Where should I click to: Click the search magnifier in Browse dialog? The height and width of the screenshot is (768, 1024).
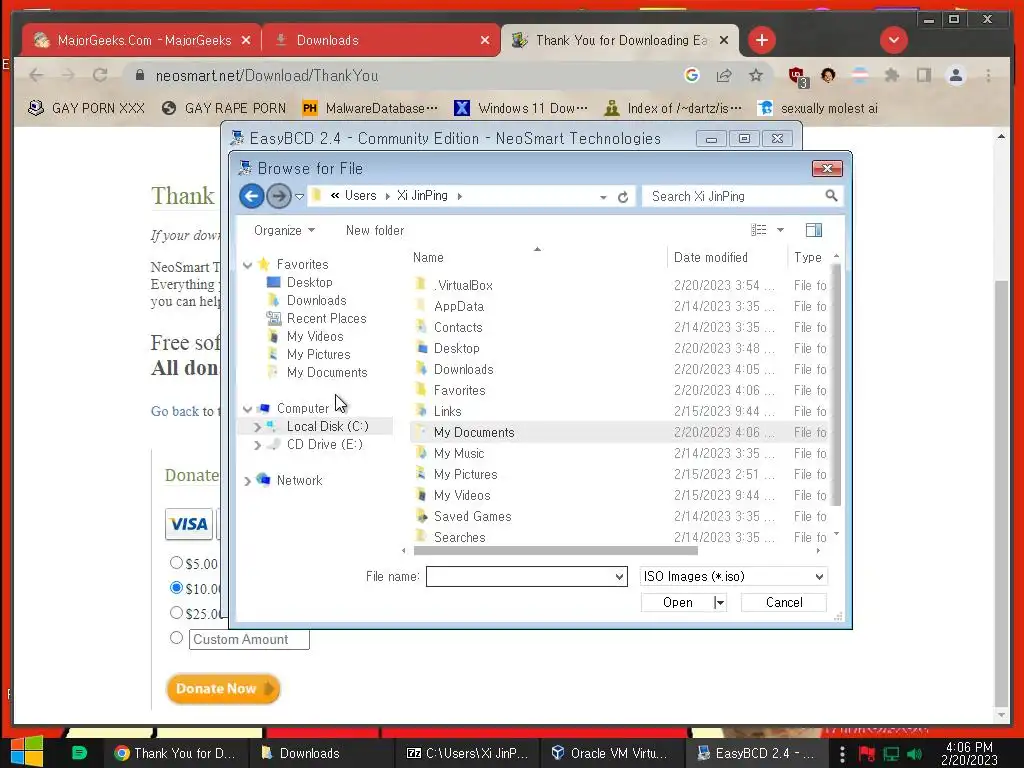831,196
